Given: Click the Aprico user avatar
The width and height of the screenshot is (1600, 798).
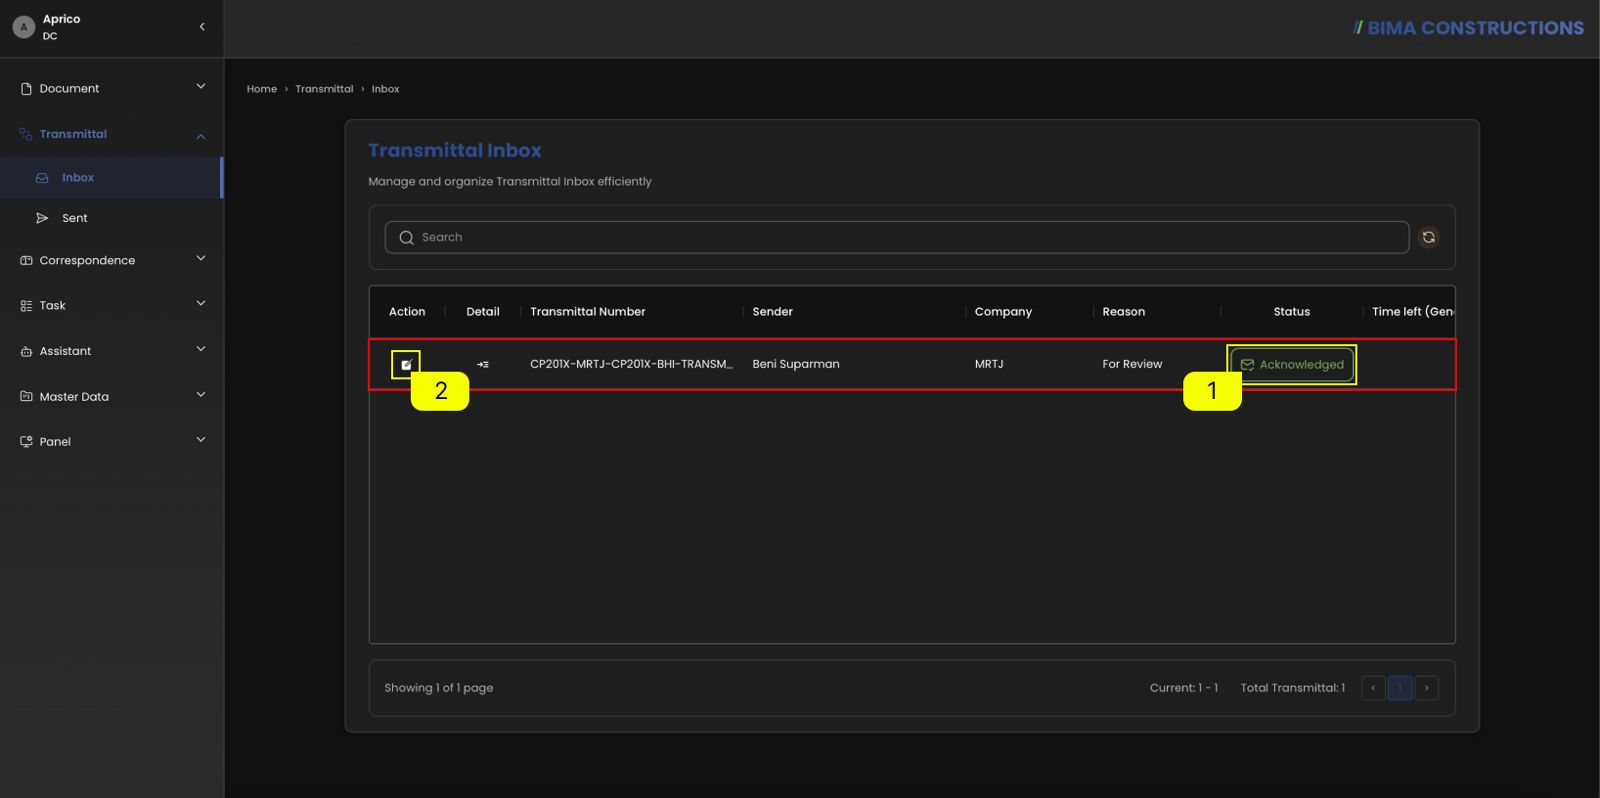Looking at the screenshot, I should tap(24, 27).
